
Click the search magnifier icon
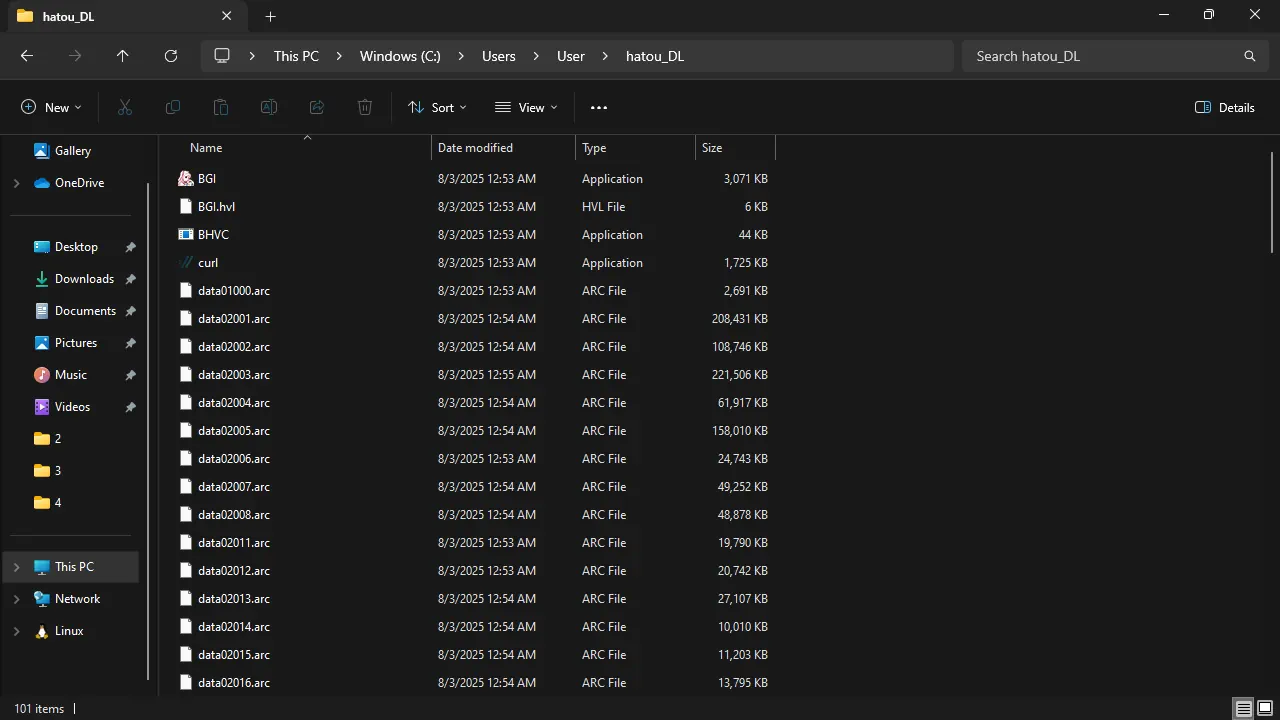click(x=1250, y=56)
